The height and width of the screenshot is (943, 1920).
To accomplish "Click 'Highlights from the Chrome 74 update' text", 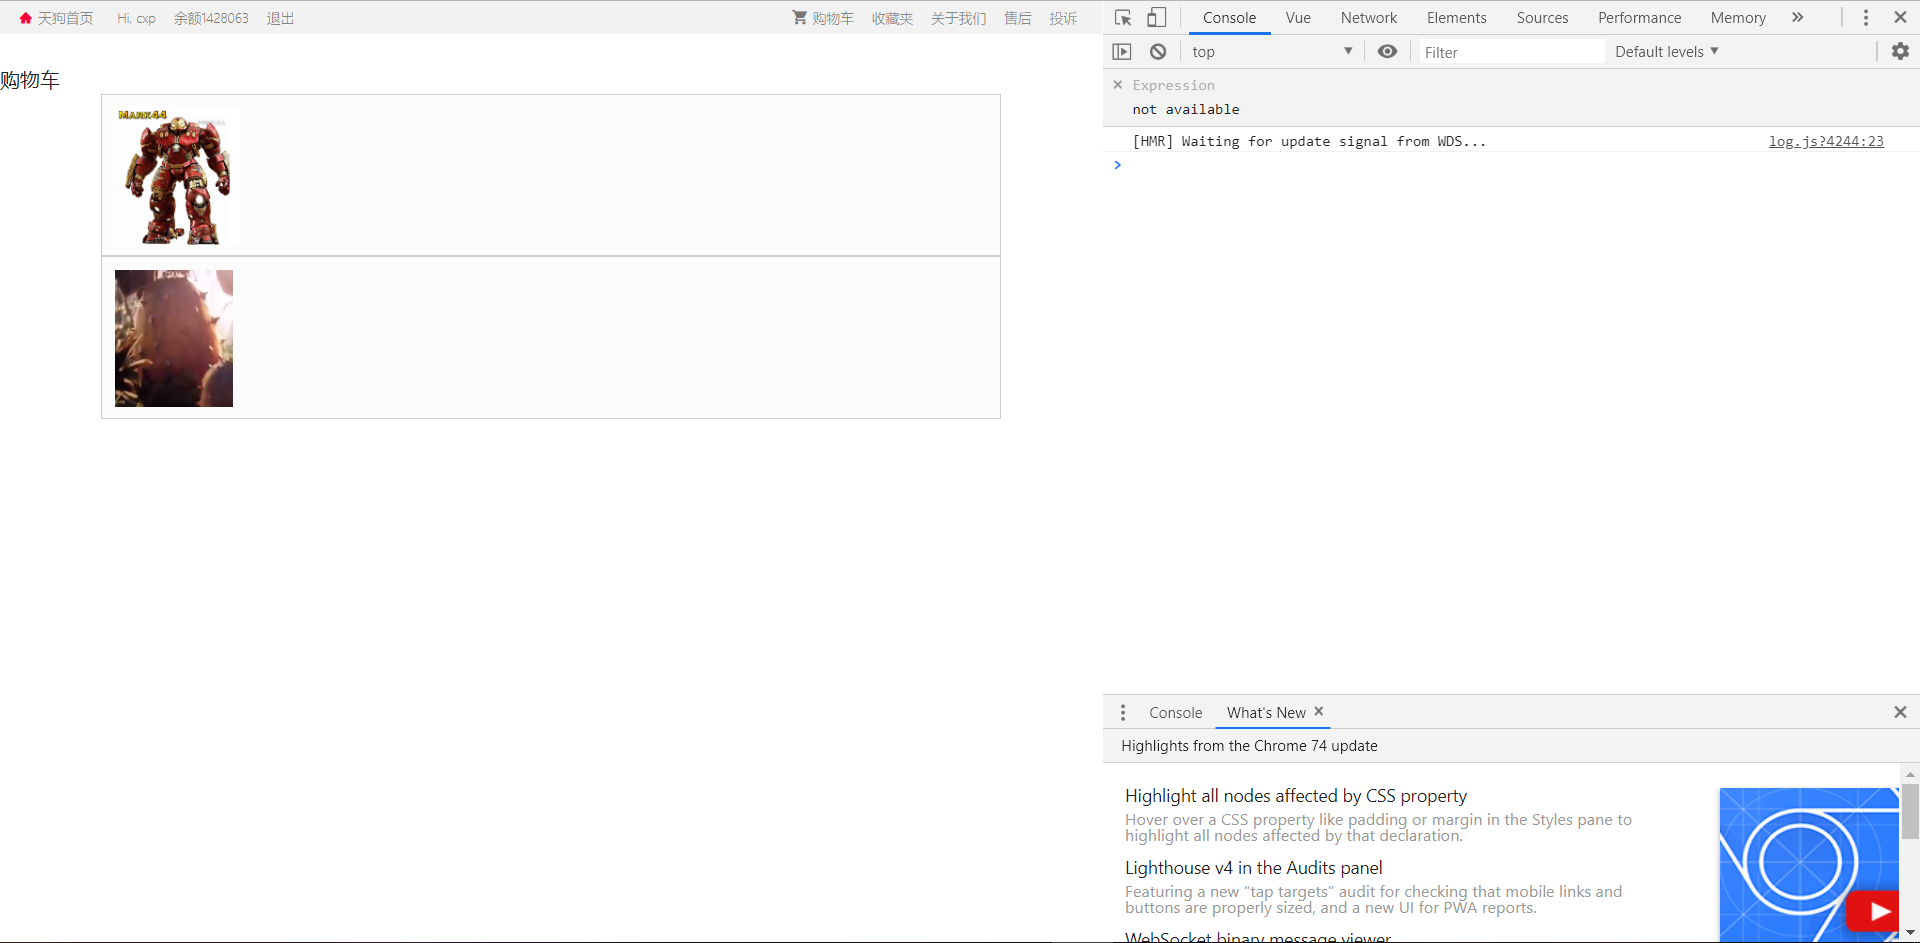I will (1249, 746).
